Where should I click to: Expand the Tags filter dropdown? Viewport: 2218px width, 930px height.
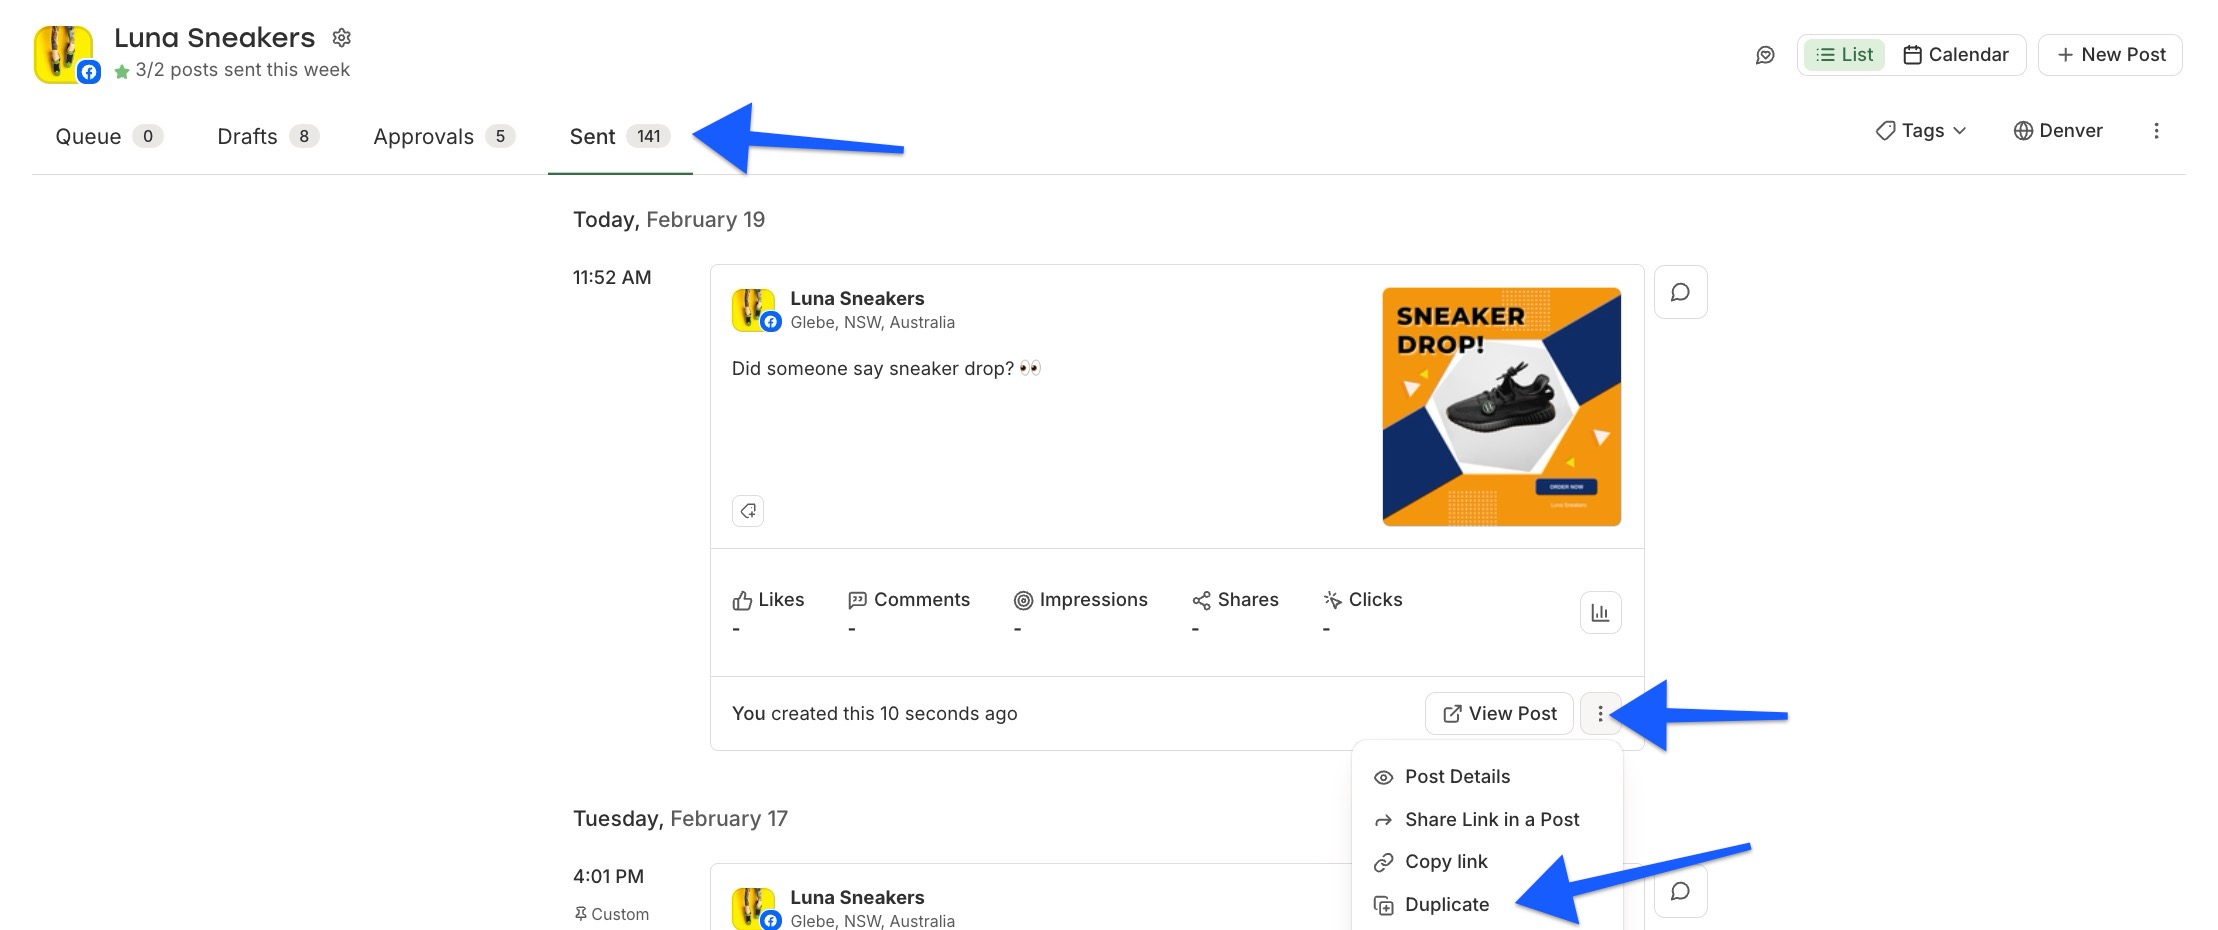tap(1921, 131)
